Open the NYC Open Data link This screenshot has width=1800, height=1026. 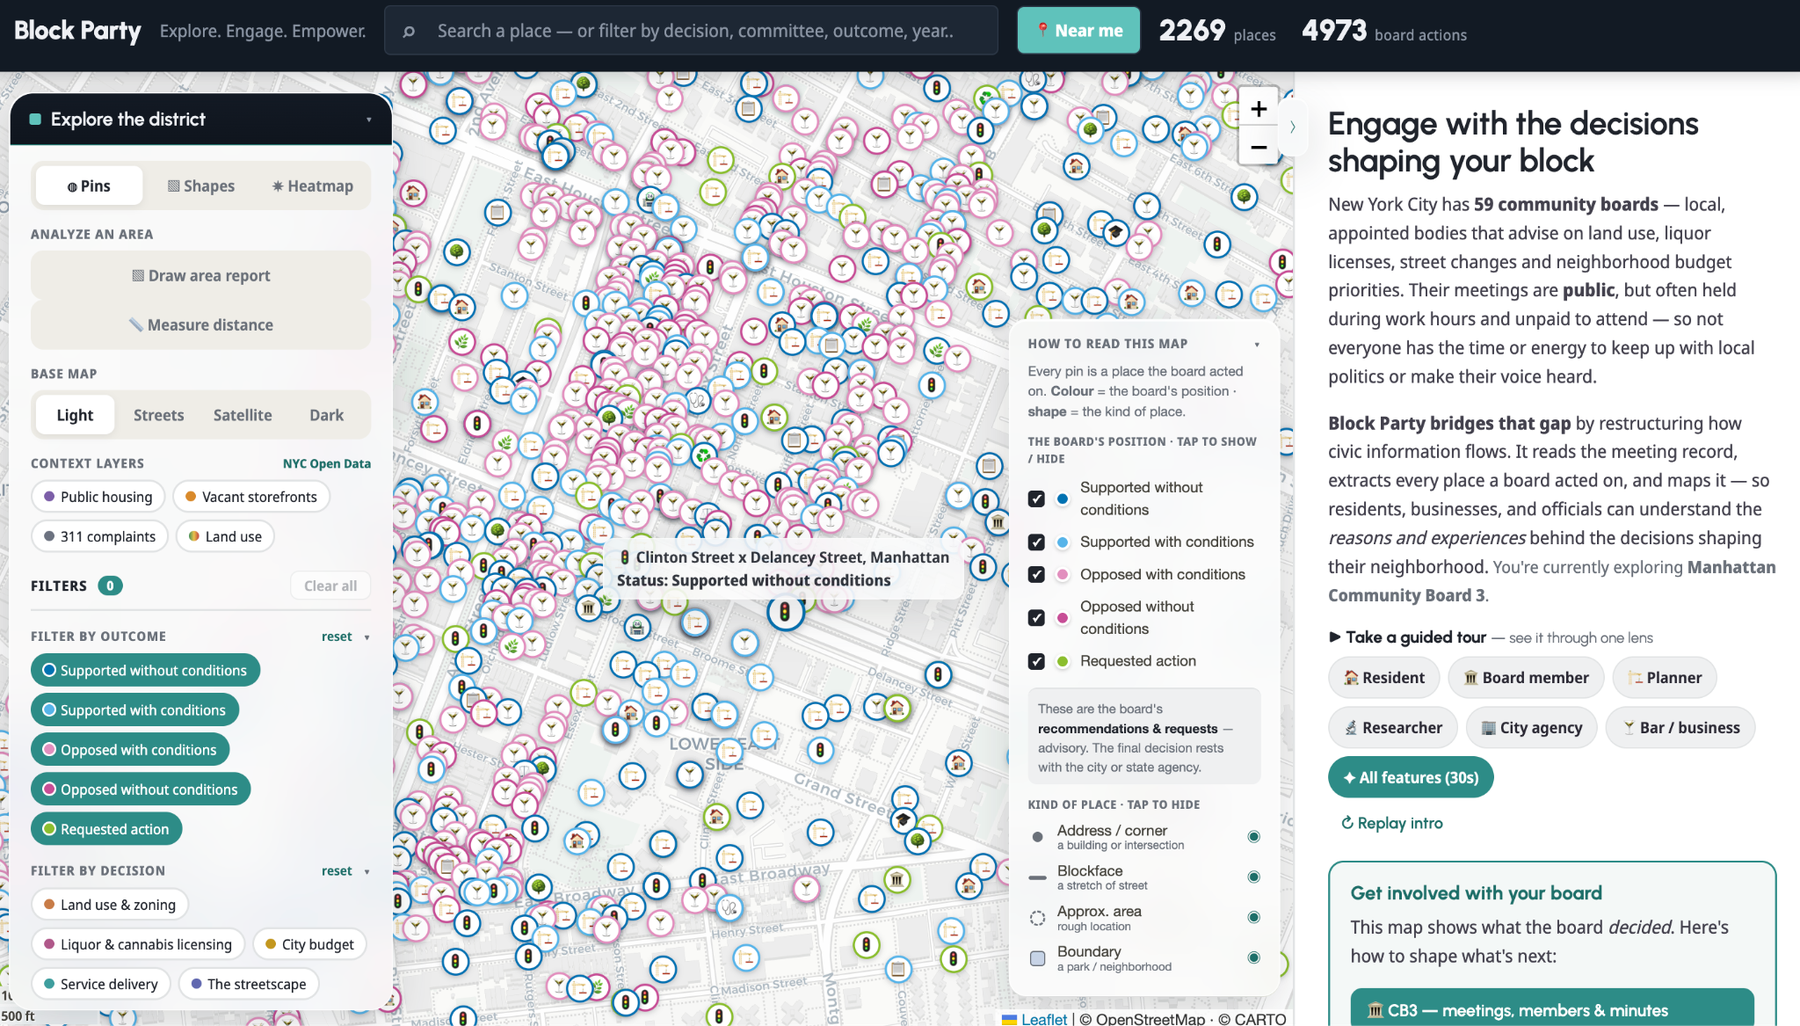coord(327,464)
